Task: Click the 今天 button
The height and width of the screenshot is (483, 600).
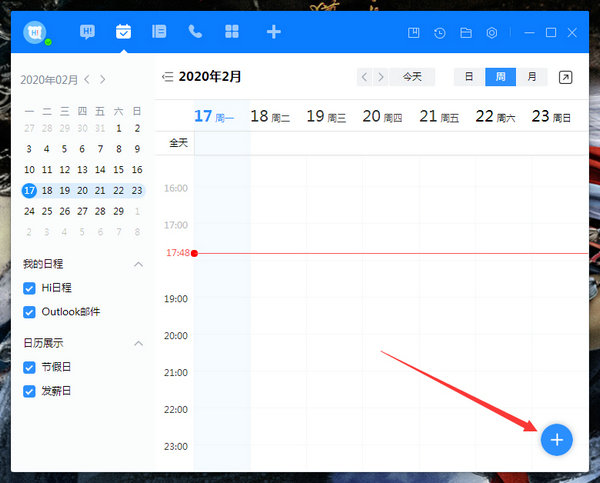Action: point(412,77)
